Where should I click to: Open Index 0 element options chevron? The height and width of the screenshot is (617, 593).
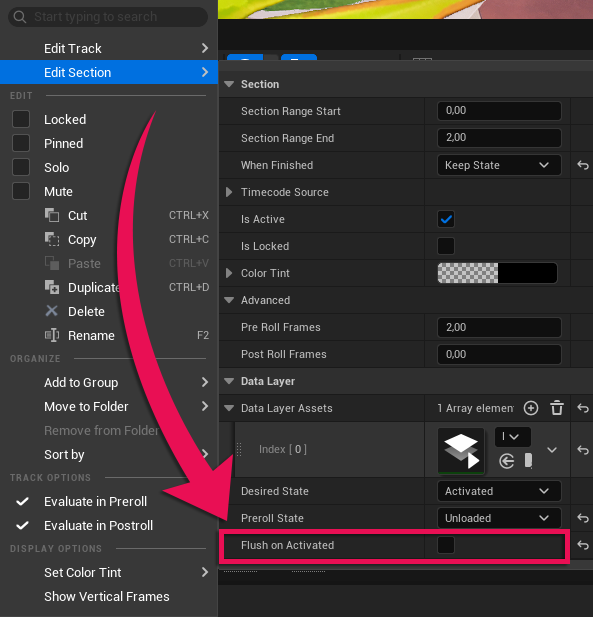tap(552, 450)
